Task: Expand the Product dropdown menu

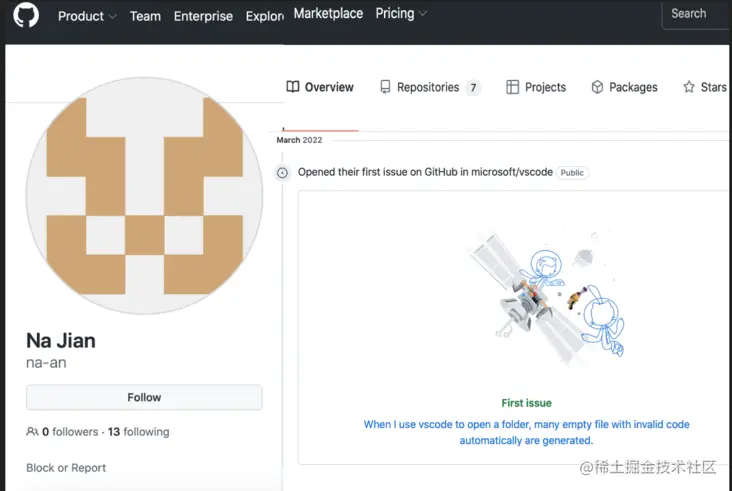Action: 87,16
